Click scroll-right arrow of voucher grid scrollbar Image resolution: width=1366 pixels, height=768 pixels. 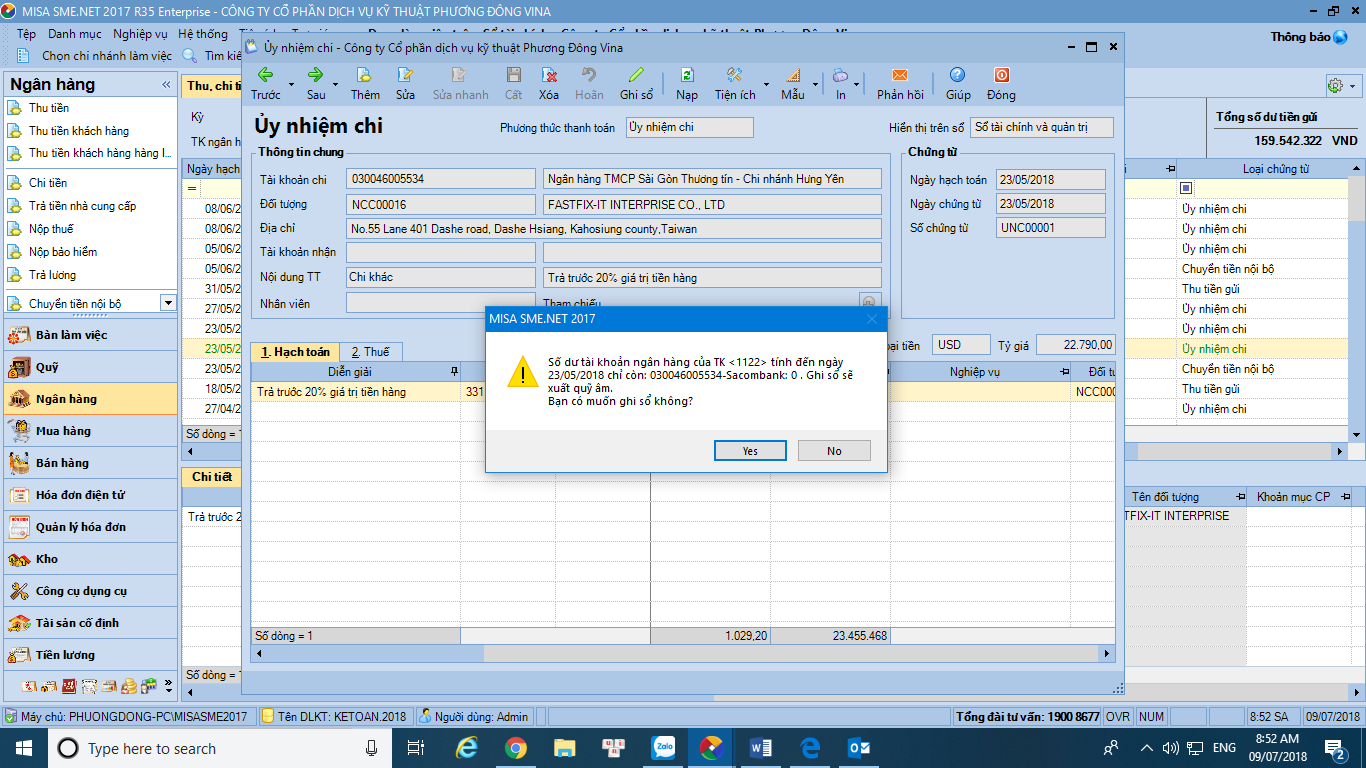click(1107, 654)
